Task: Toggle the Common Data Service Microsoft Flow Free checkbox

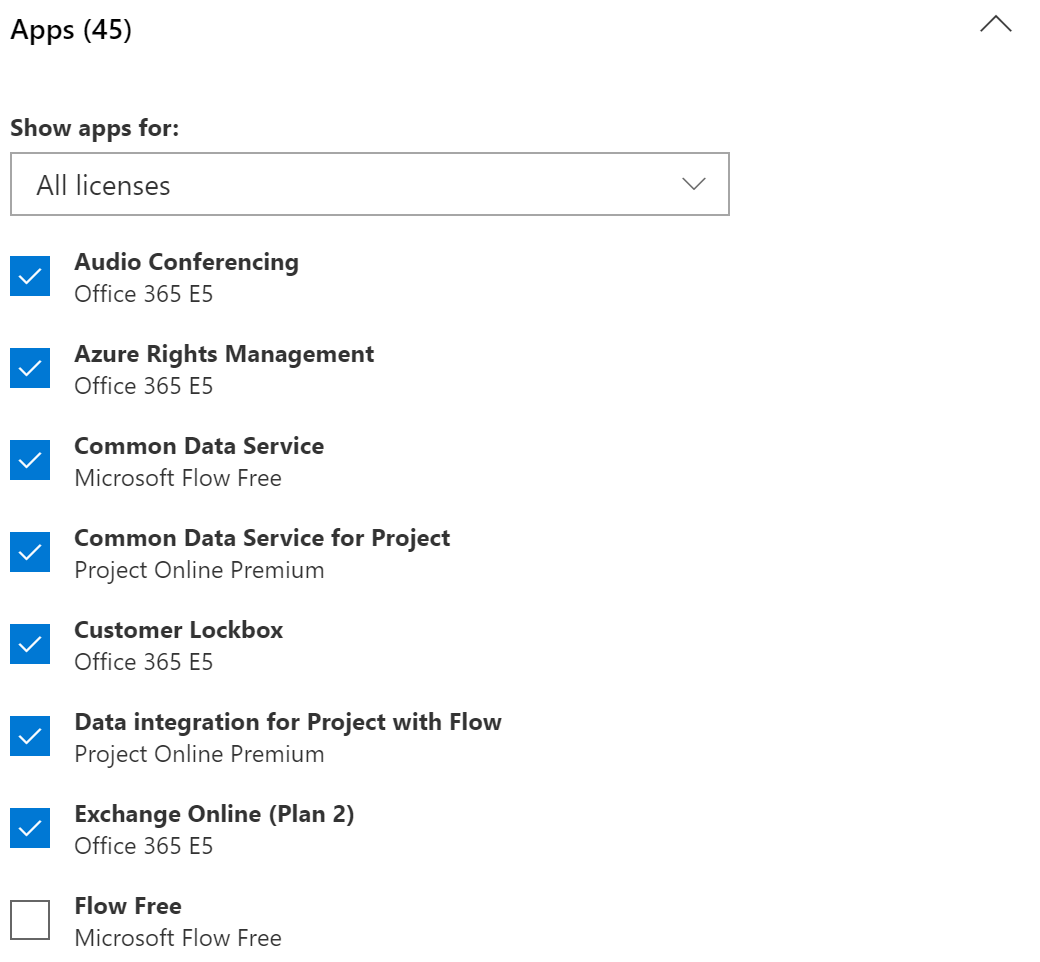Action: [30, 460]
